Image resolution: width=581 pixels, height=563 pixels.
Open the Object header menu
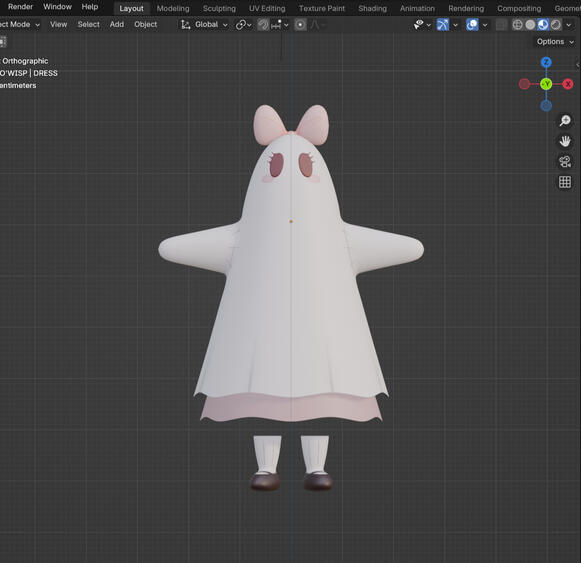(146, 24)
